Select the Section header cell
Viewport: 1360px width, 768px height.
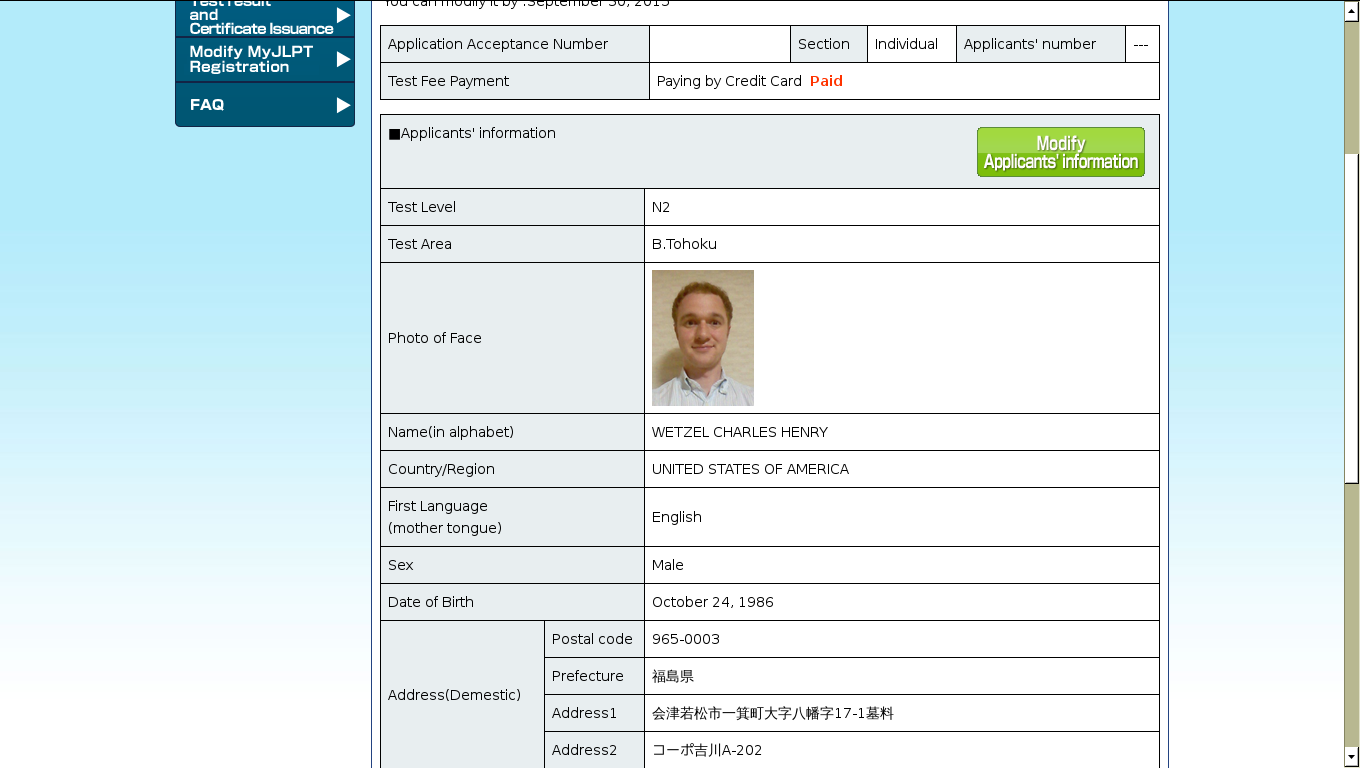828,43
